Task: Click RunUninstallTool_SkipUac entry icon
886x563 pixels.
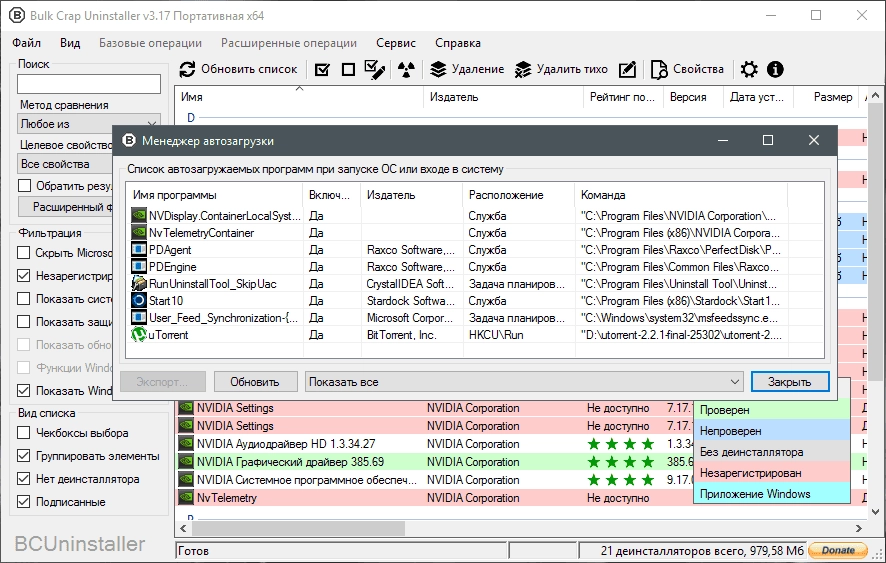Action: tap(138, 284)
